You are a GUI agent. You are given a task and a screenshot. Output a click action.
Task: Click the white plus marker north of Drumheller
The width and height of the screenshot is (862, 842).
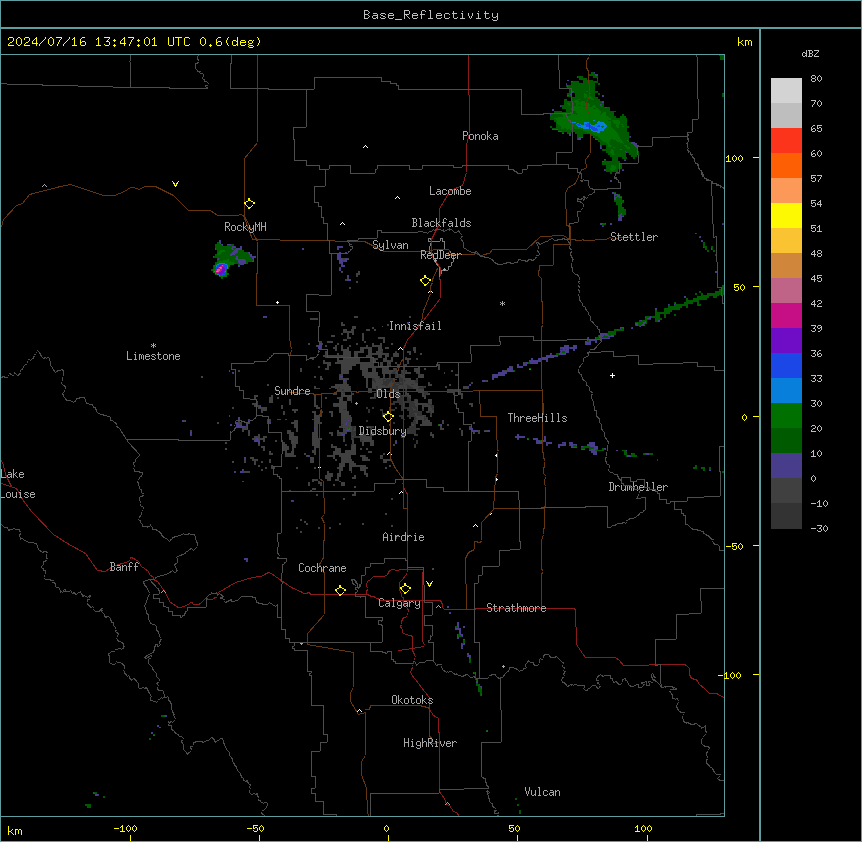(612, 375)
